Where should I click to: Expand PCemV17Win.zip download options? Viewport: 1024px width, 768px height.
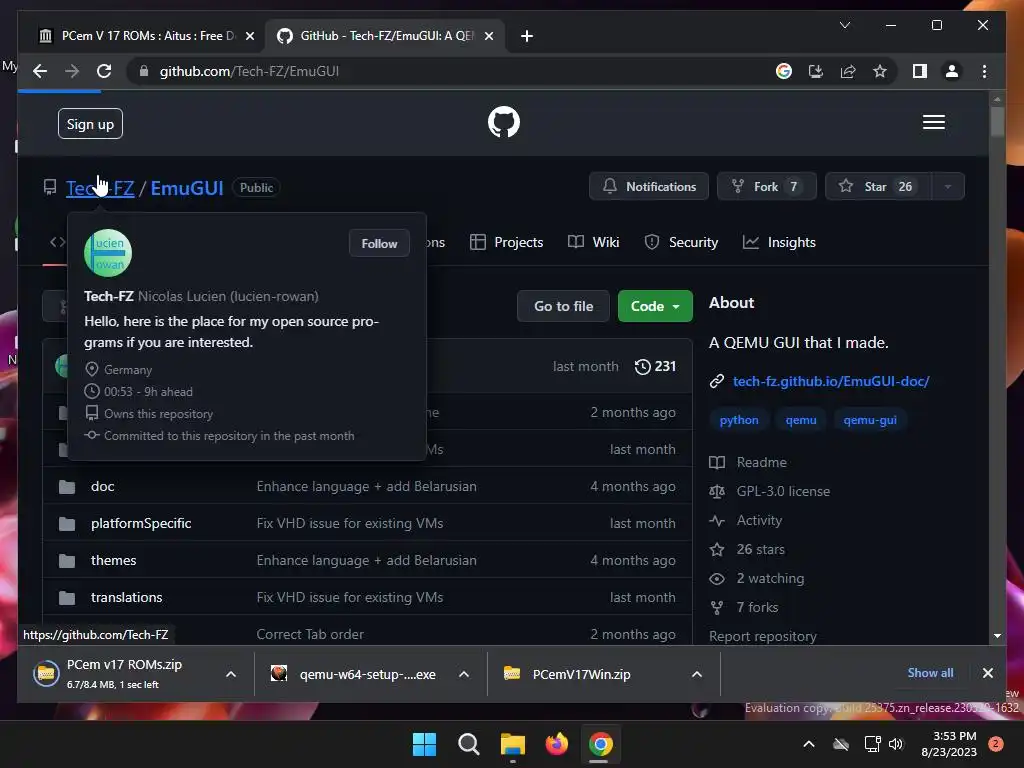point(697,674)
